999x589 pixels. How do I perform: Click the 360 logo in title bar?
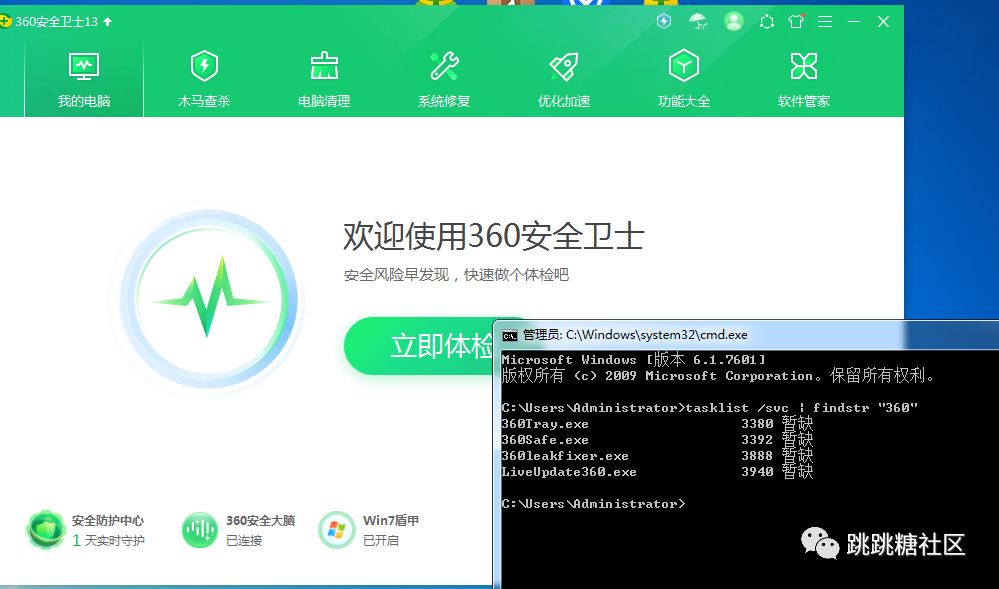click(x=5, y=22)
